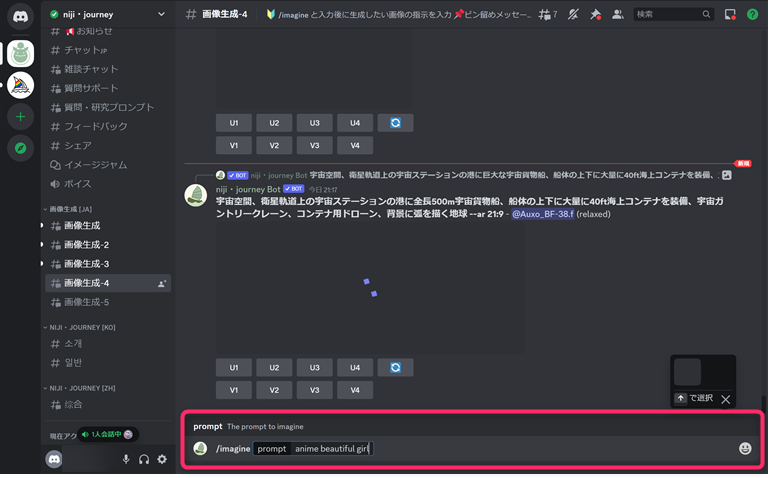Screen dimensions: 768x478
Task: Click the @Auxo_BF-38.f mention
Action: (x=543, y=214)
